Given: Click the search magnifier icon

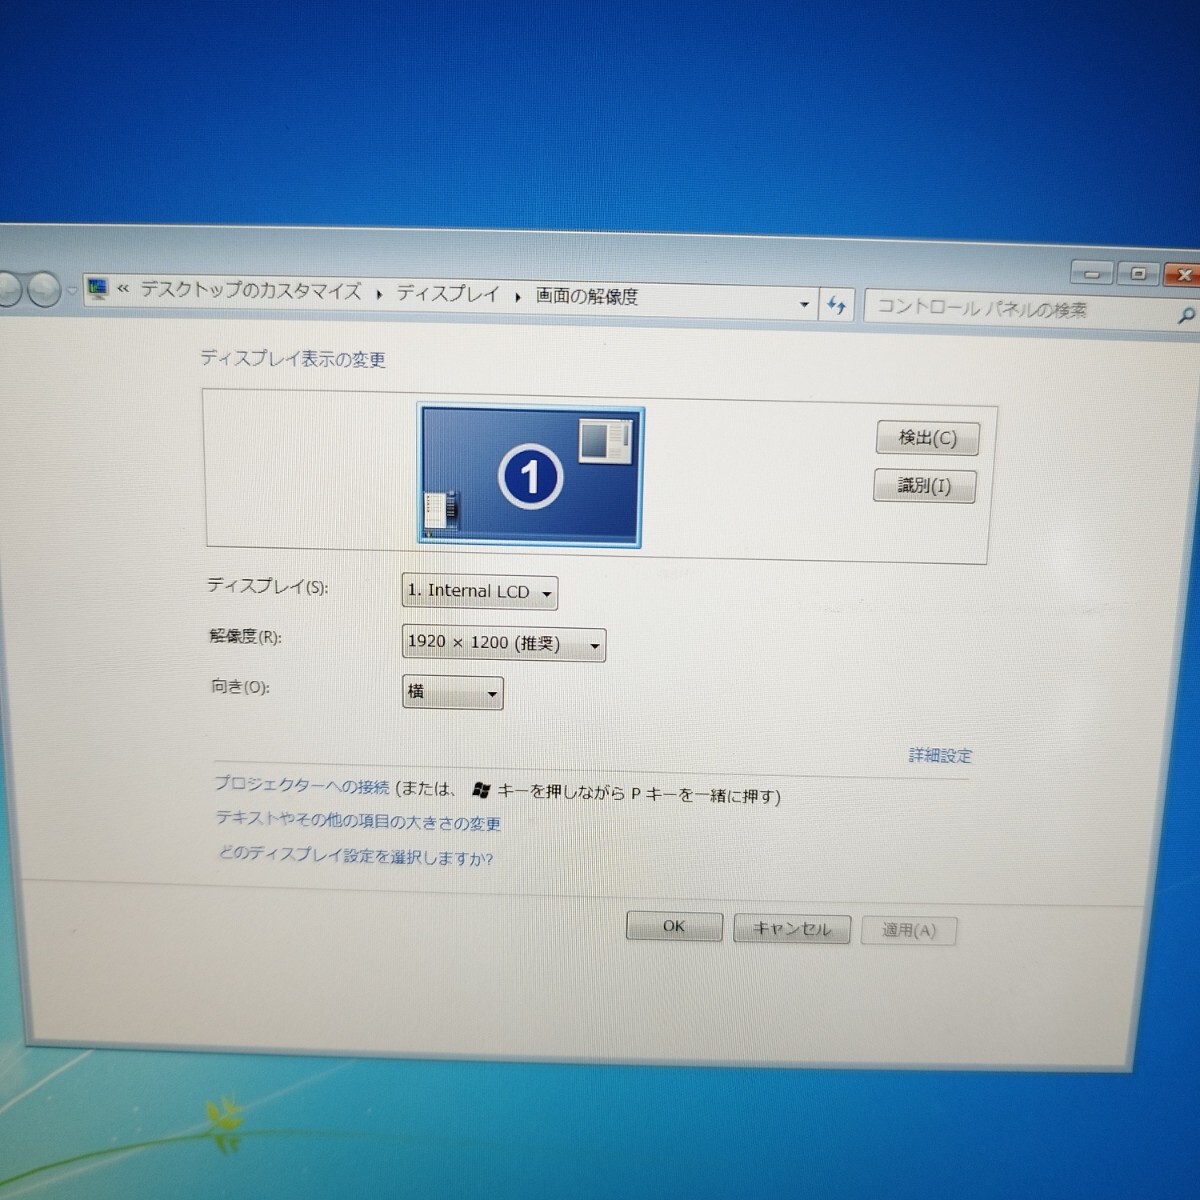Looking at the screenshot, I should [x=1186, y=314].
